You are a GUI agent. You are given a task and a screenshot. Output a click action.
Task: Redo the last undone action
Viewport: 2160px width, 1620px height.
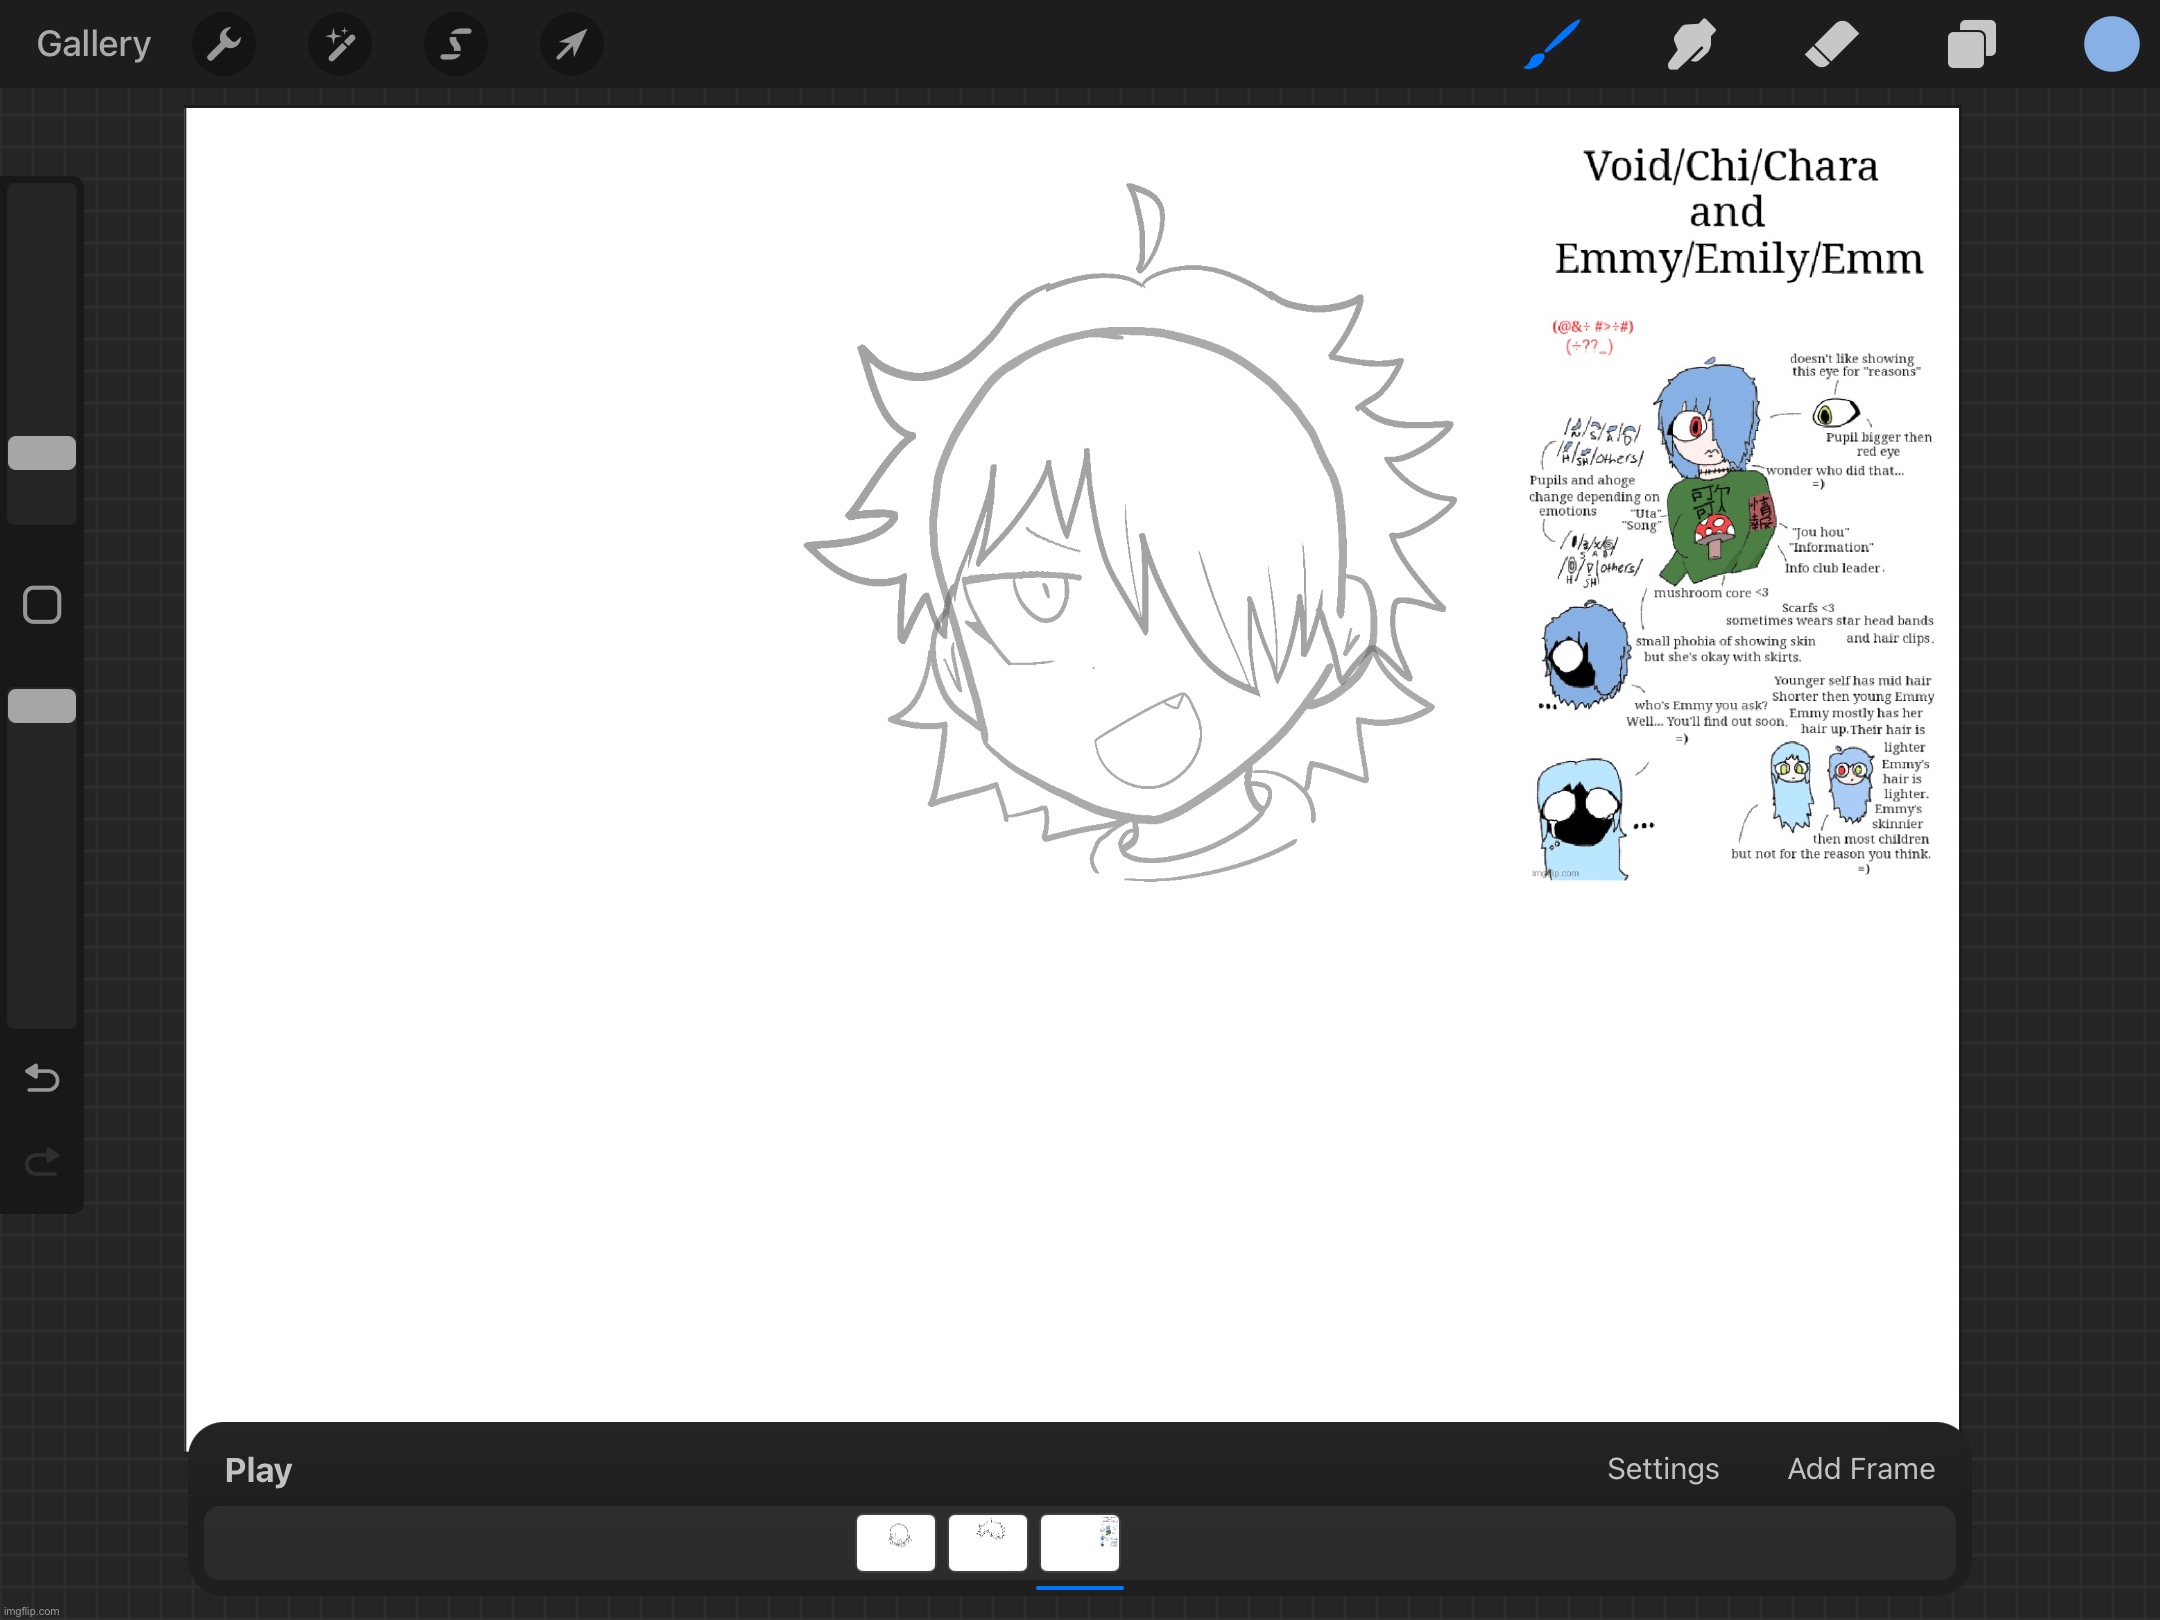42,1161
